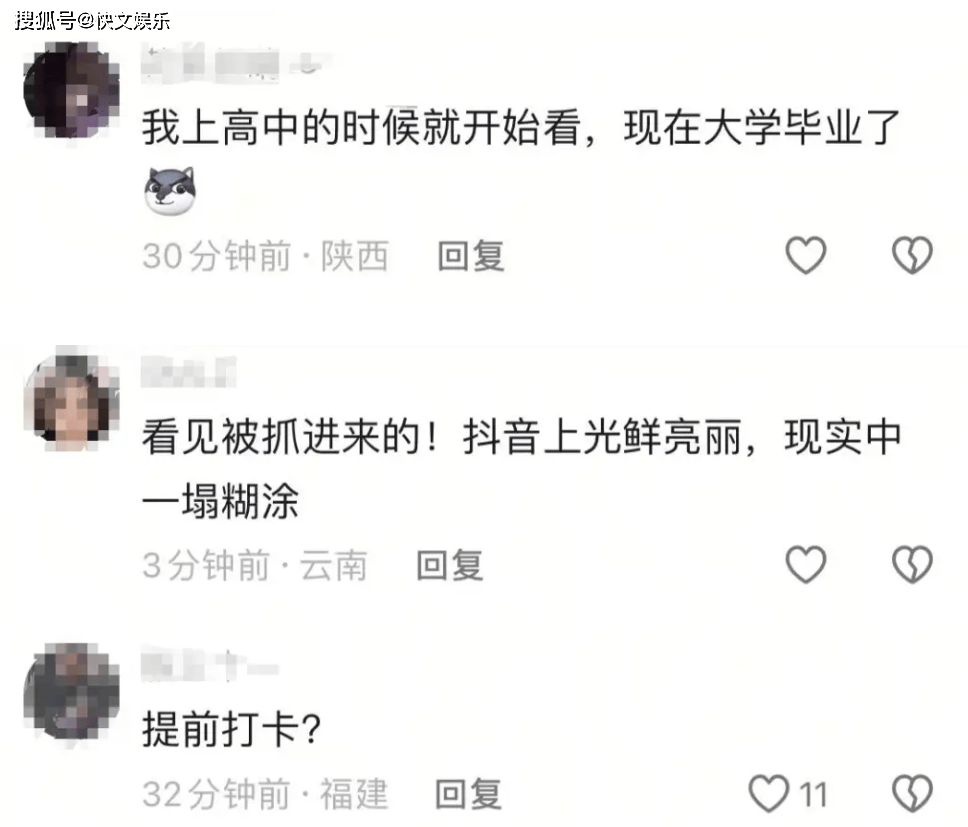This screenshot has height=827, width=968.
Task: Select the comment text 提前打卡?
Action: (x=232, y=729)
